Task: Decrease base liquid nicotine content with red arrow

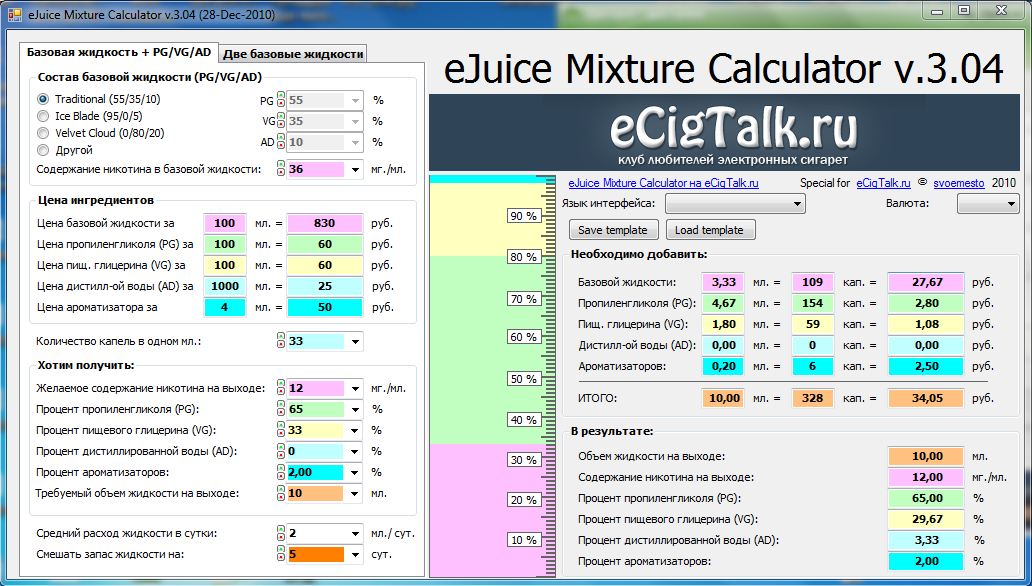Action: (281, 173)
